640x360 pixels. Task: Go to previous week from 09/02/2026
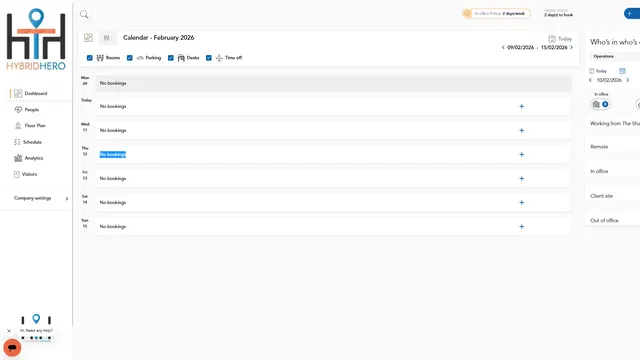point(503,47)
